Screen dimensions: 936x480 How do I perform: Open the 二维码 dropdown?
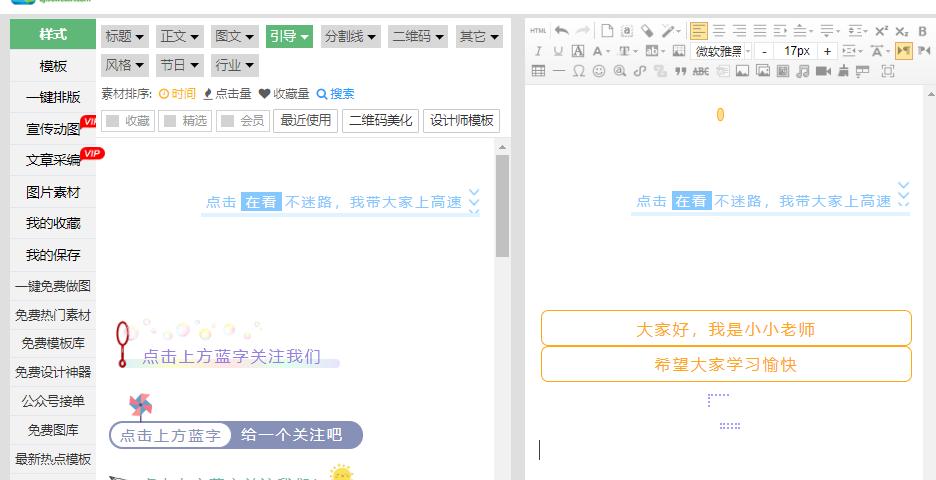coord(418,36)
